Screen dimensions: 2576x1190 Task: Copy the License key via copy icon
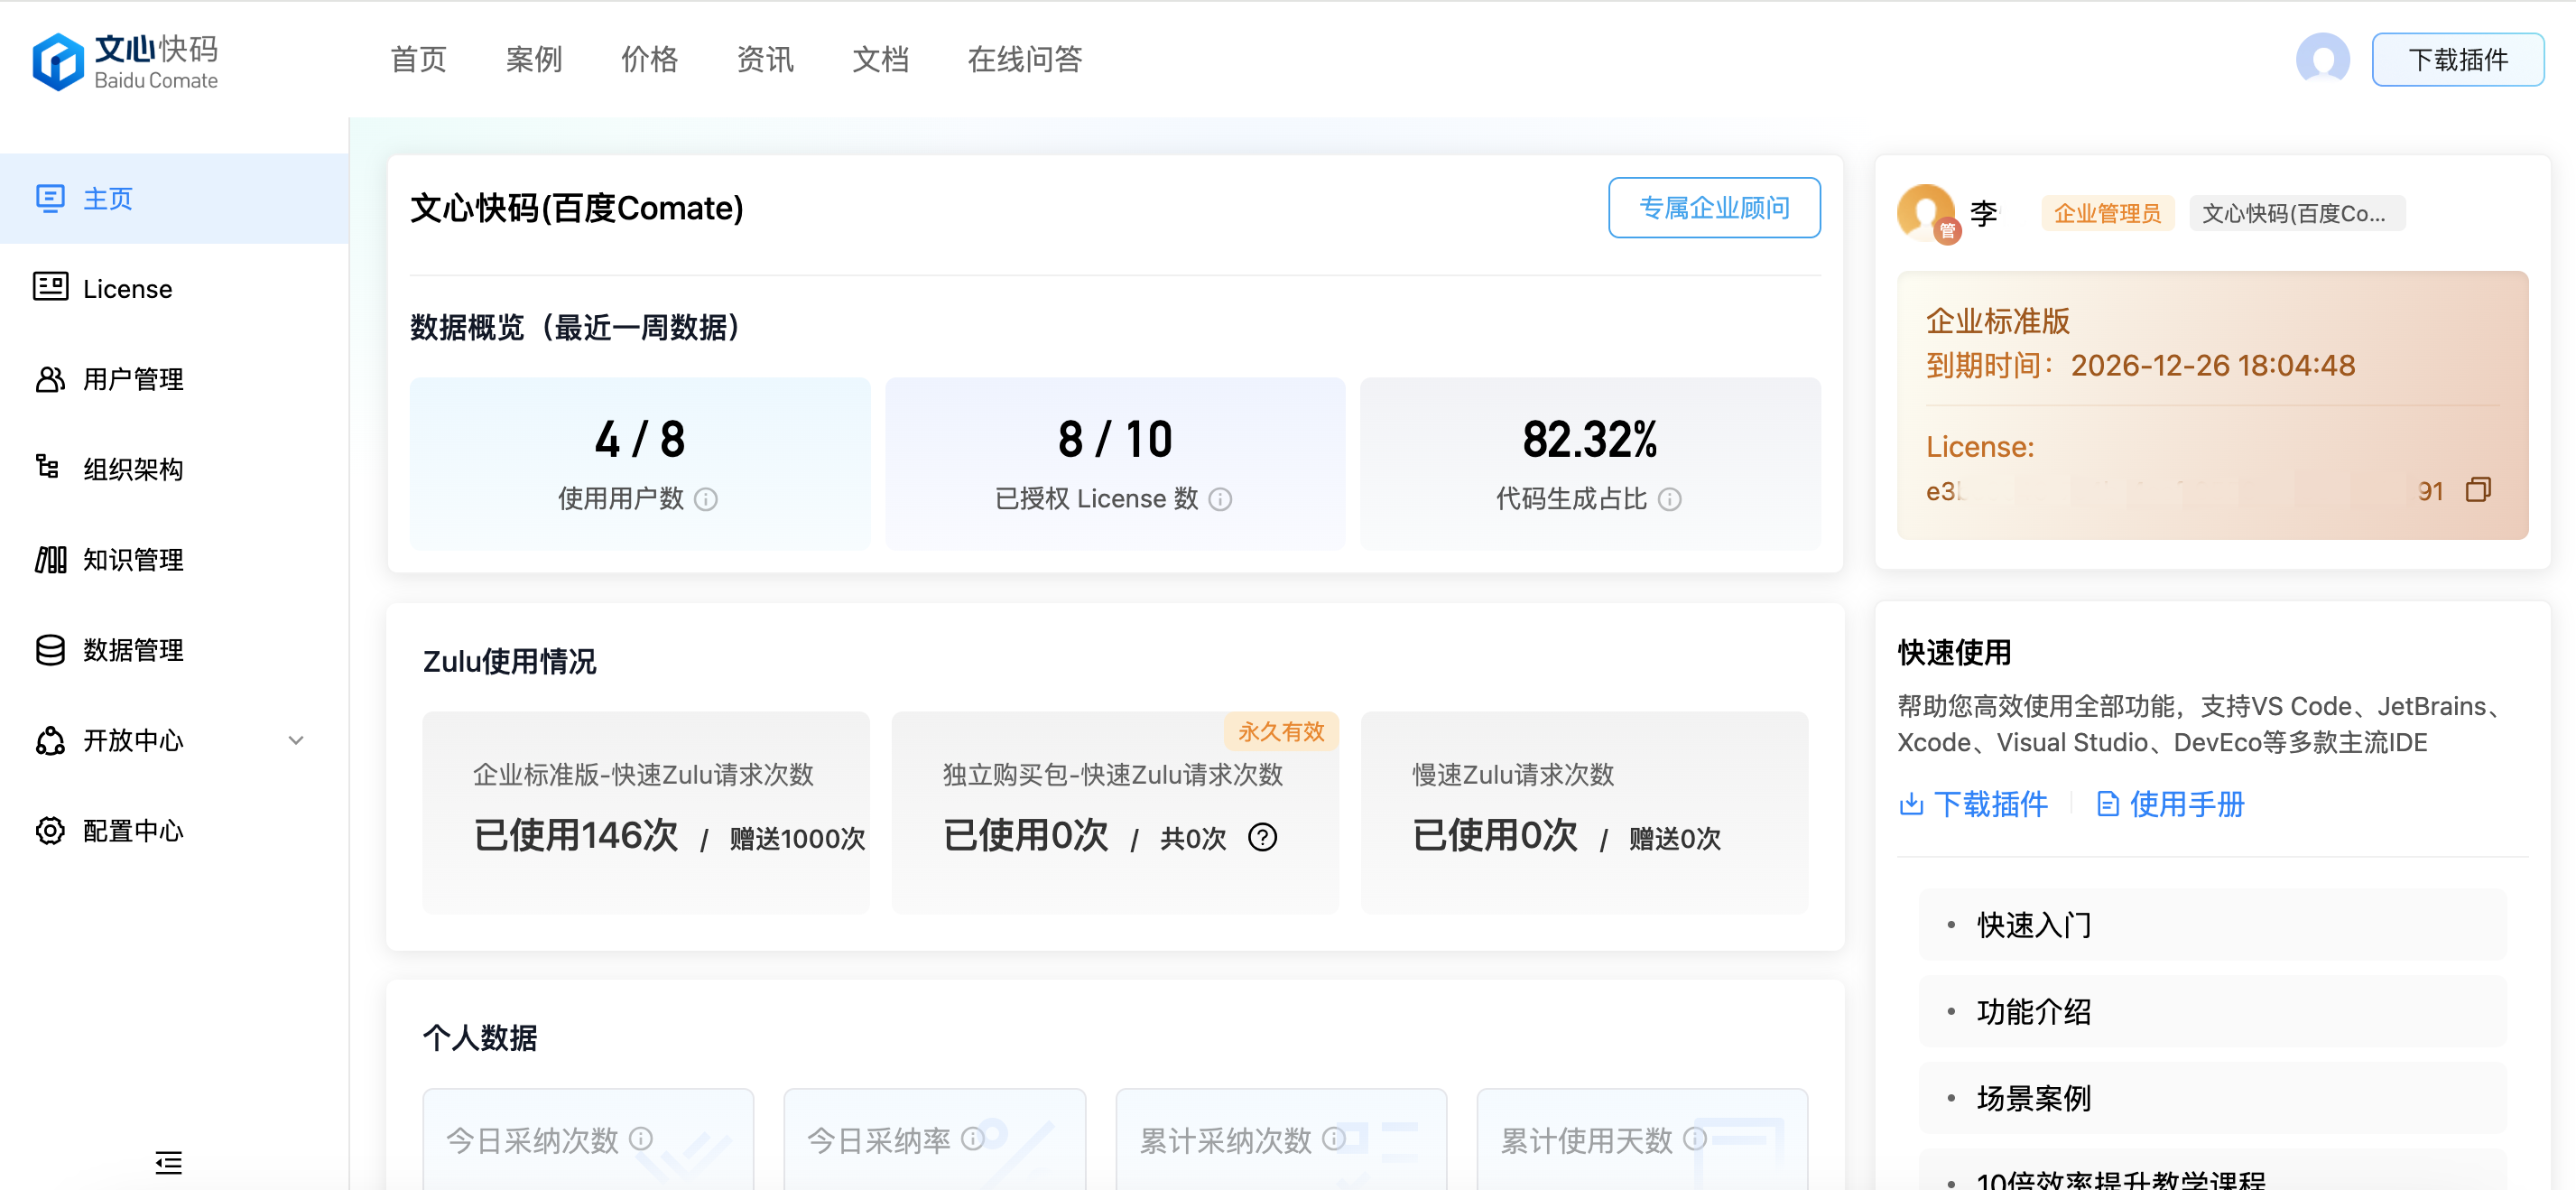pyautogui.click(x=2478, y=490)
